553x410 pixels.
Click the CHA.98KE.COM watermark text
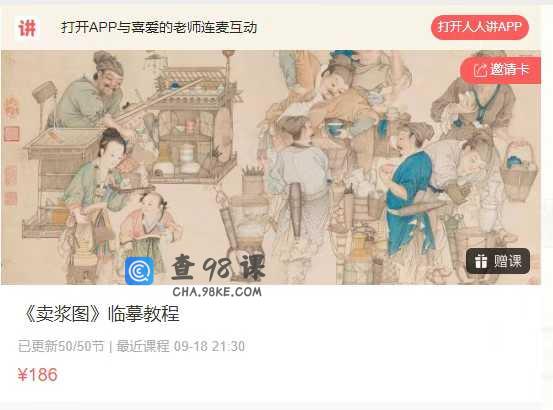pos(217,292)
